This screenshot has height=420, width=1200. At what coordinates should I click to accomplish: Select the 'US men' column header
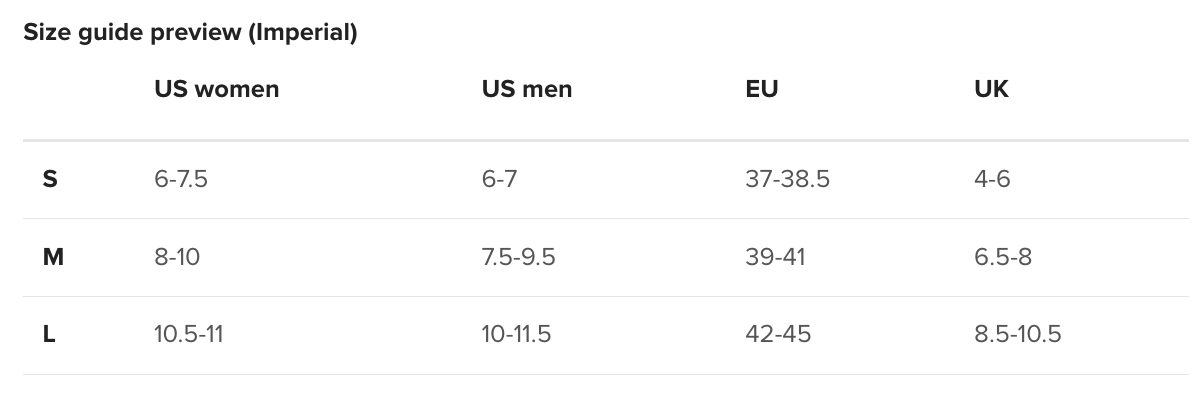click(x=526, y=89)
